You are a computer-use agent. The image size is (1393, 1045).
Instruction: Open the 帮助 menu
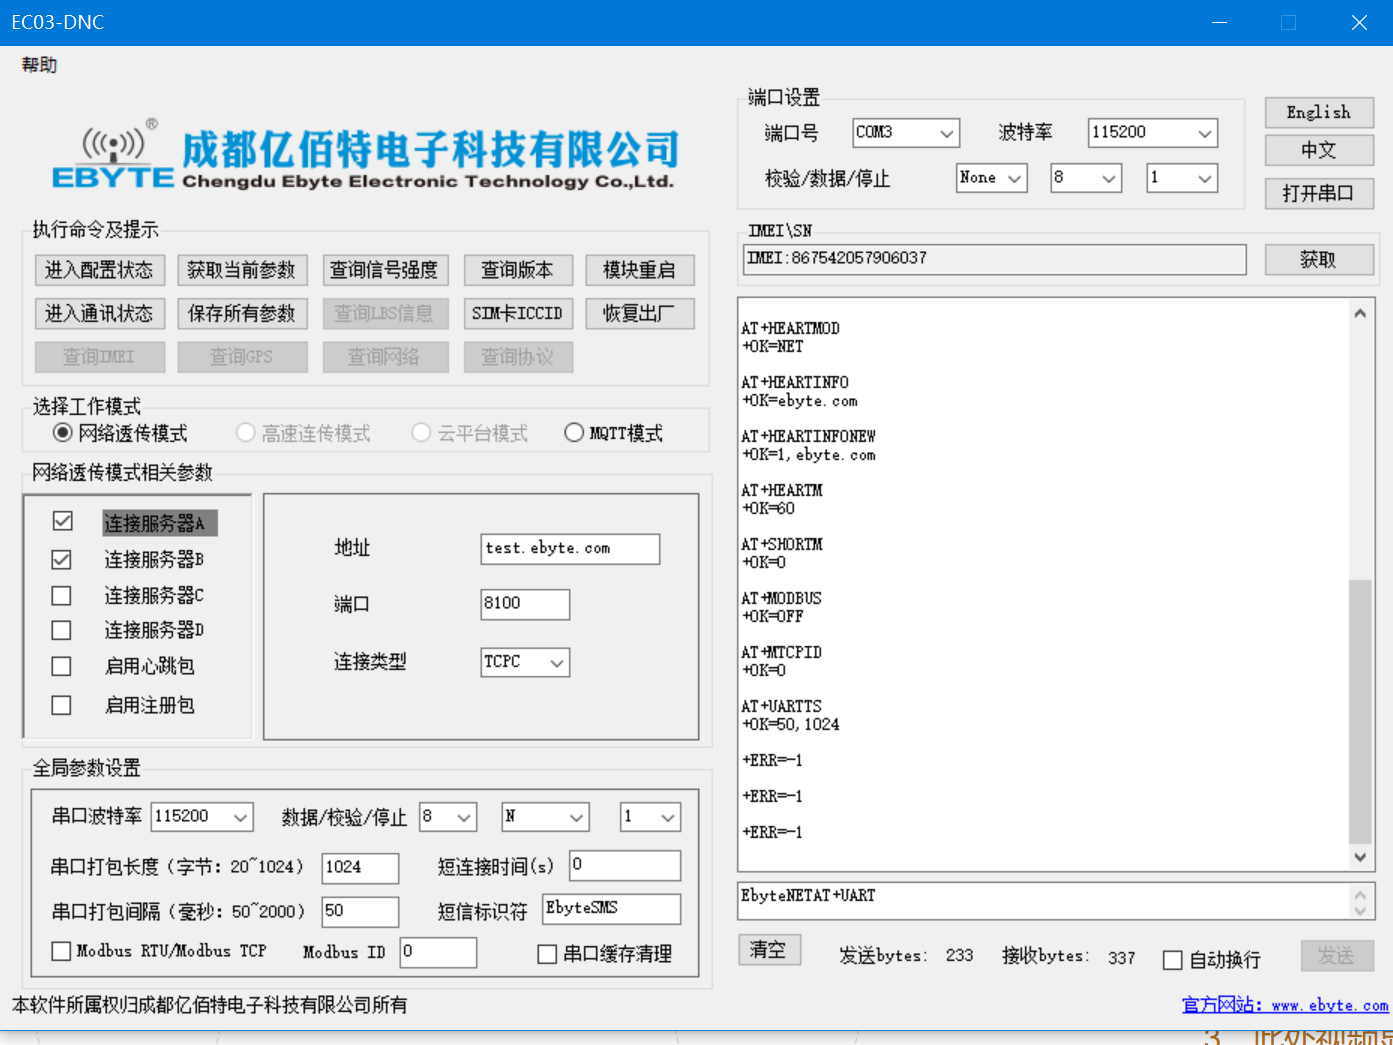(39, 65)
